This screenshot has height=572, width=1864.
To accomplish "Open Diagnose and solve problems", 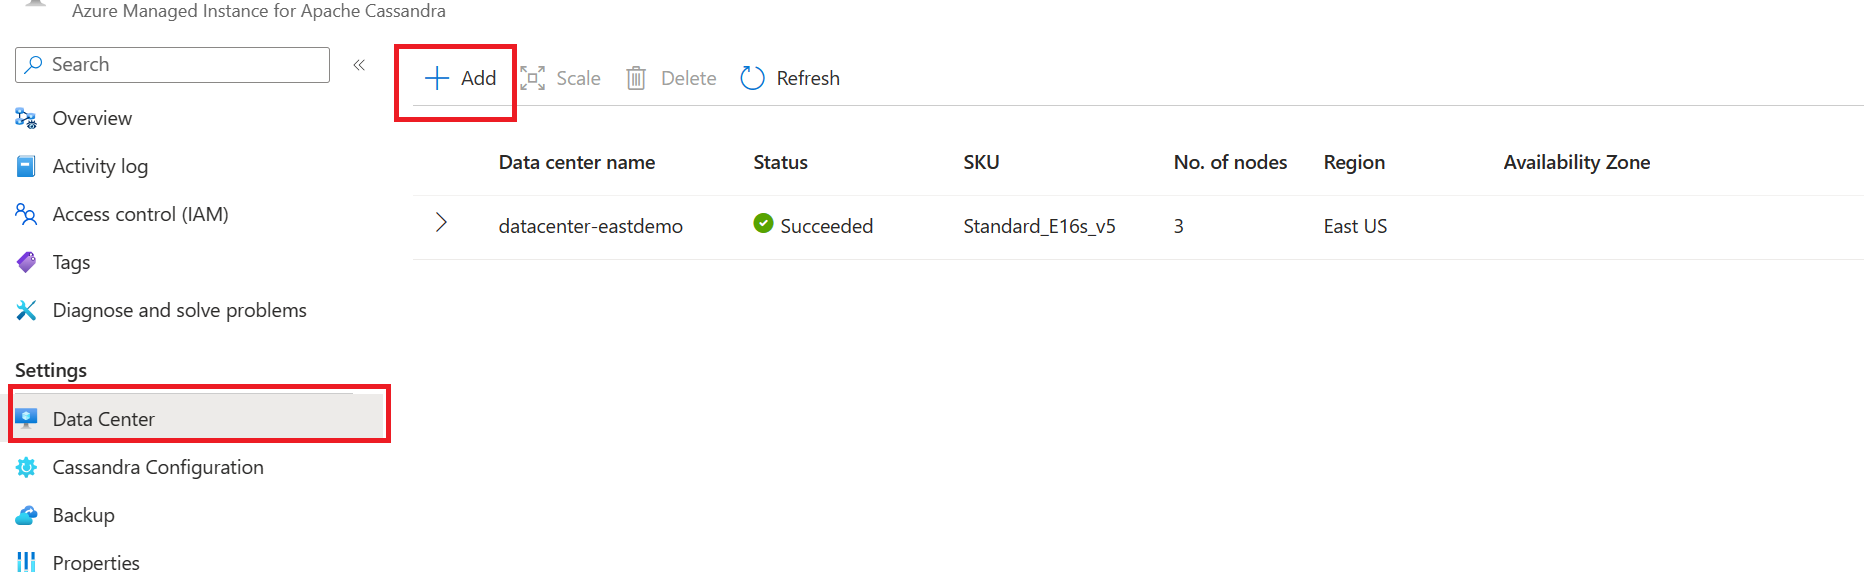I will pyautogui.click(x=179, y=310).
